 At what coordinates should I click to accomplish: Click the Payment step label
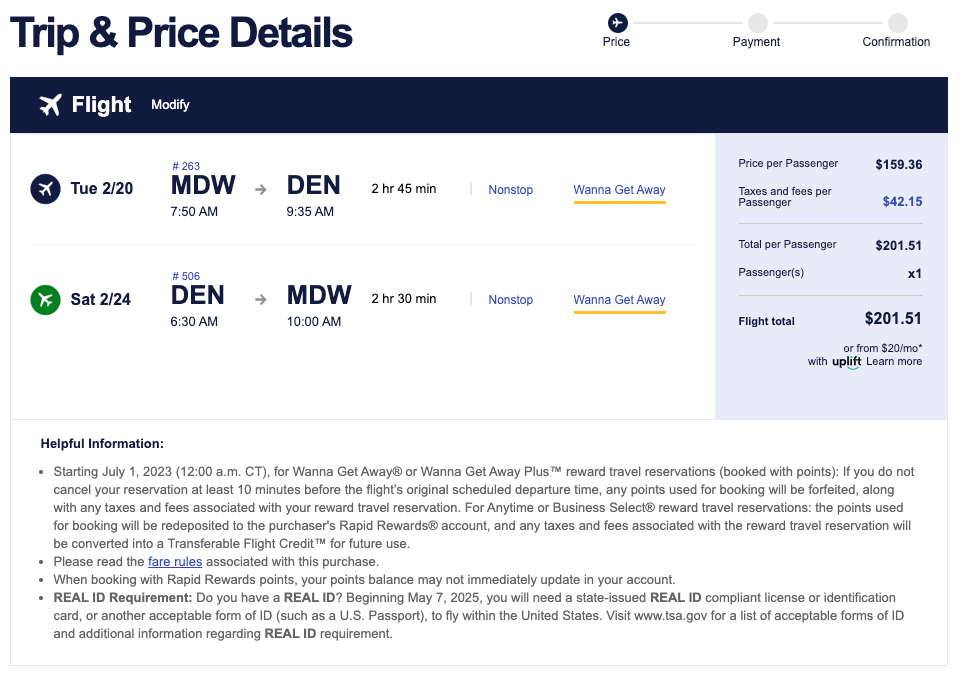pyautogui.click(x=756, y=42)
